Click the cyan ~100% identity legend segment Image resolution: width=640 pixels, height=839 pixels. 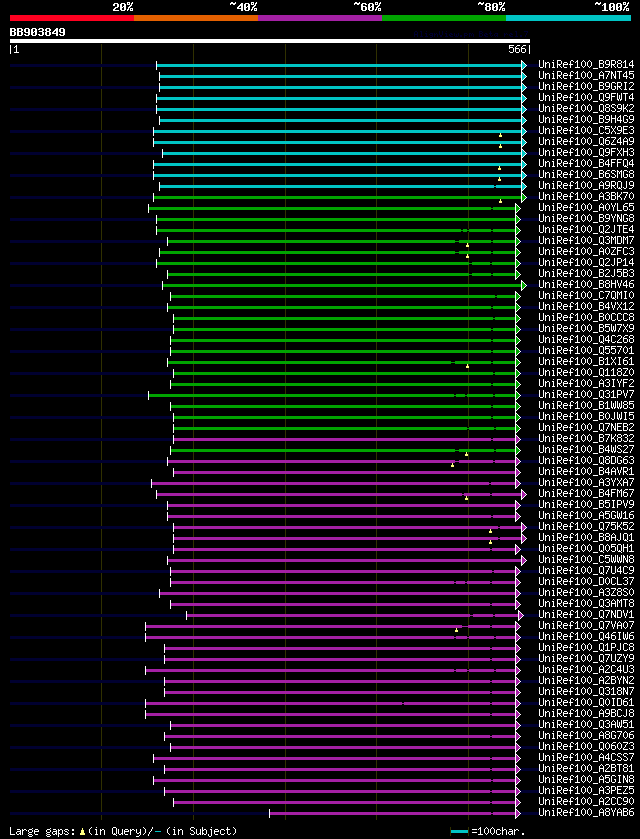[568, 18]
